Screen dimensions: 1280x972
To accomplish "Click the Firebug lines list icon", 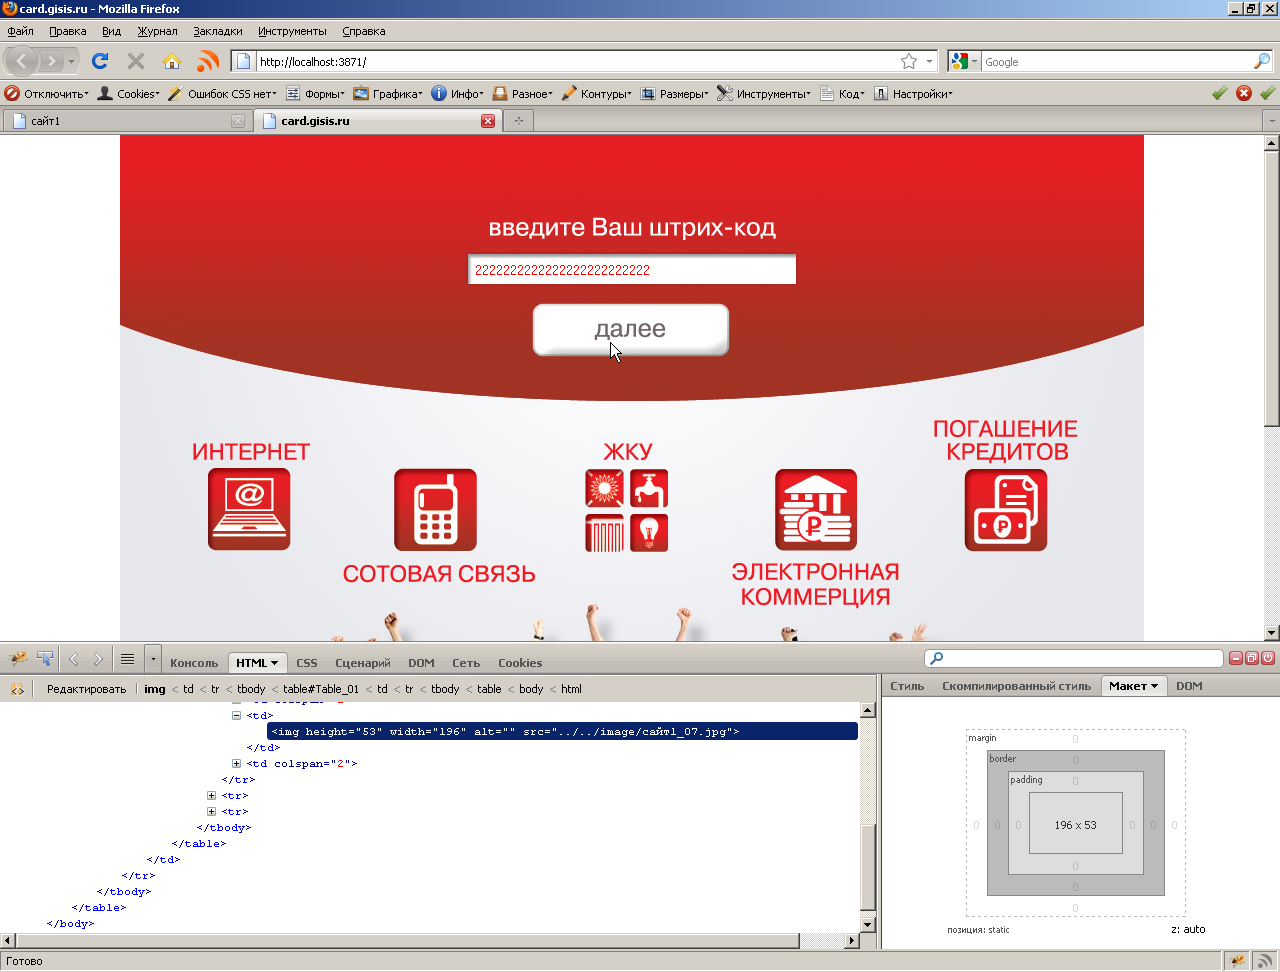I will 127,659.
